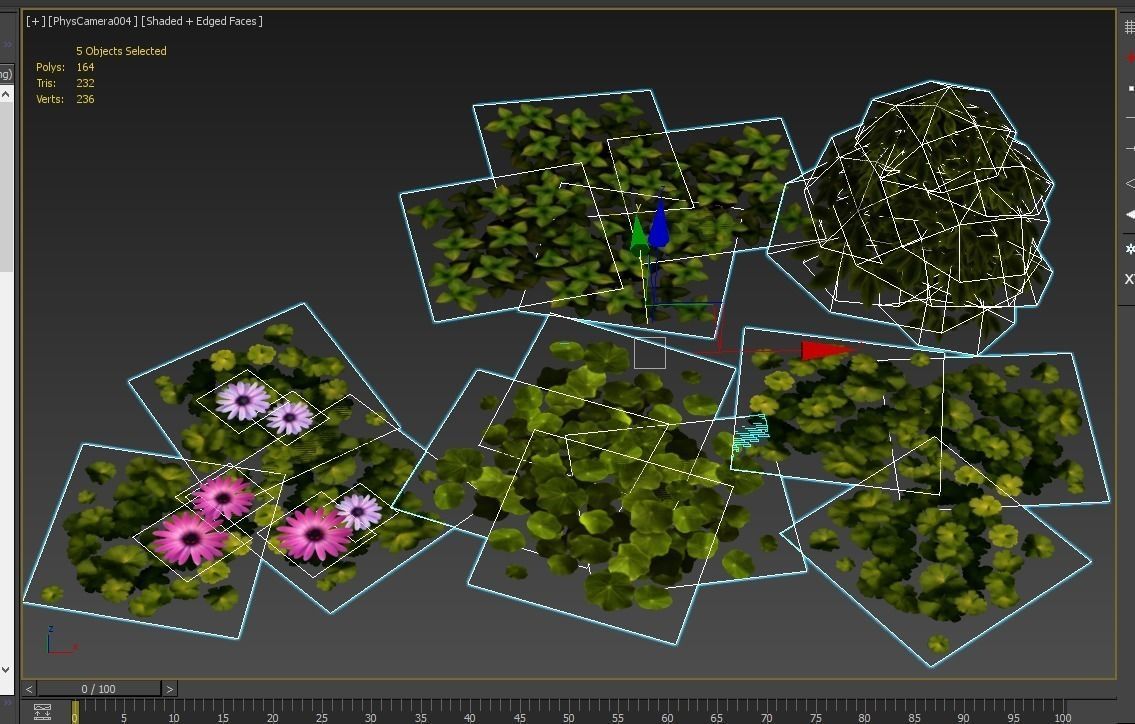Click the "Polys: 164" statistic
Viewport: 1135px width, 724px height.
[65, 67]
